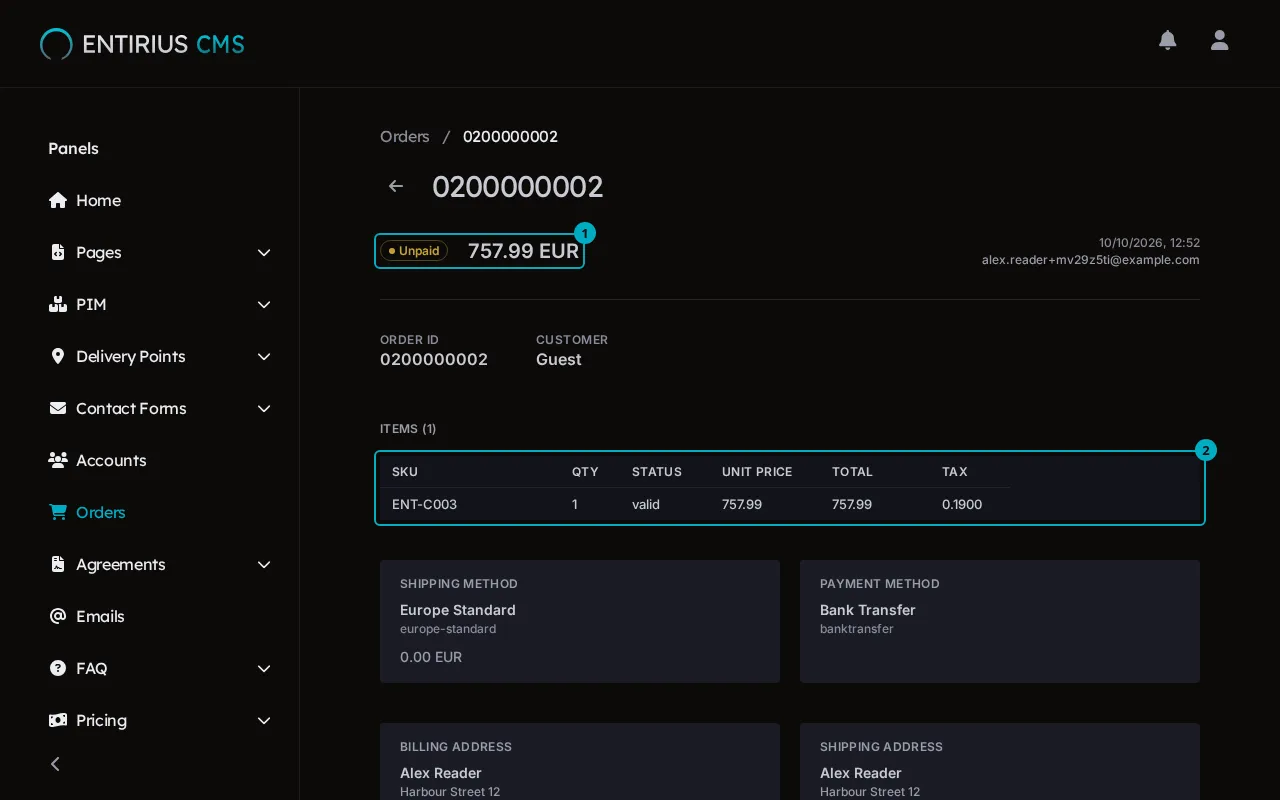This screenshot has width=1280, height=800.
Task: Open Accounts in the sidebar
Action: click(x=111, y=460)
